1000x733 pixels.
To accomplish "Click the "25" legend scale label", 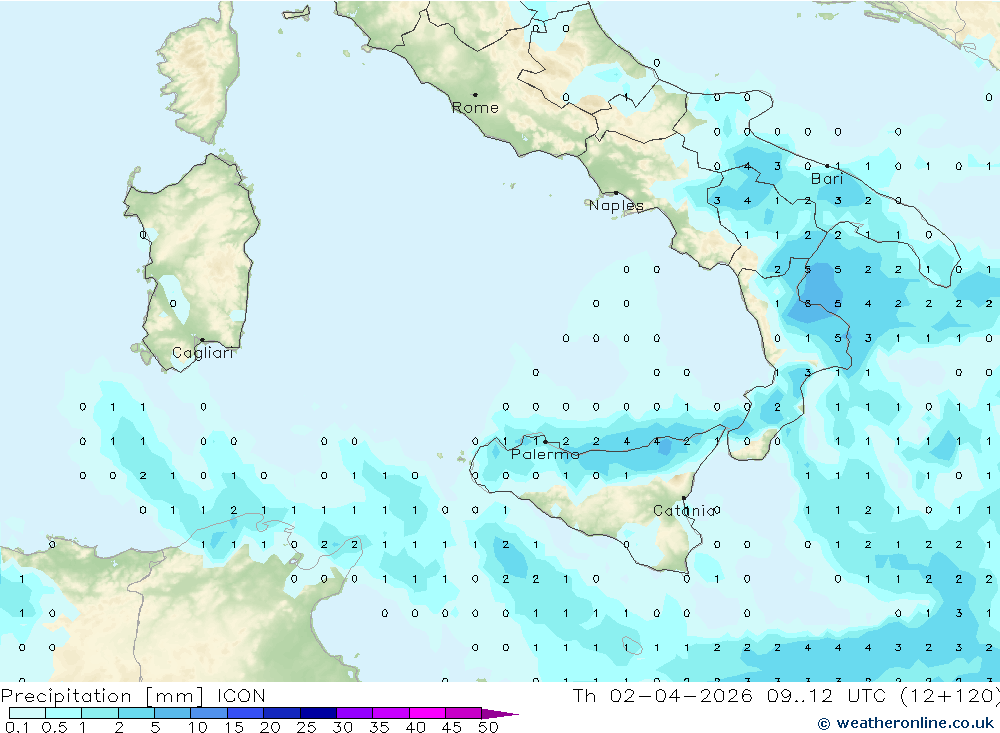I will [x=306, y=727].
